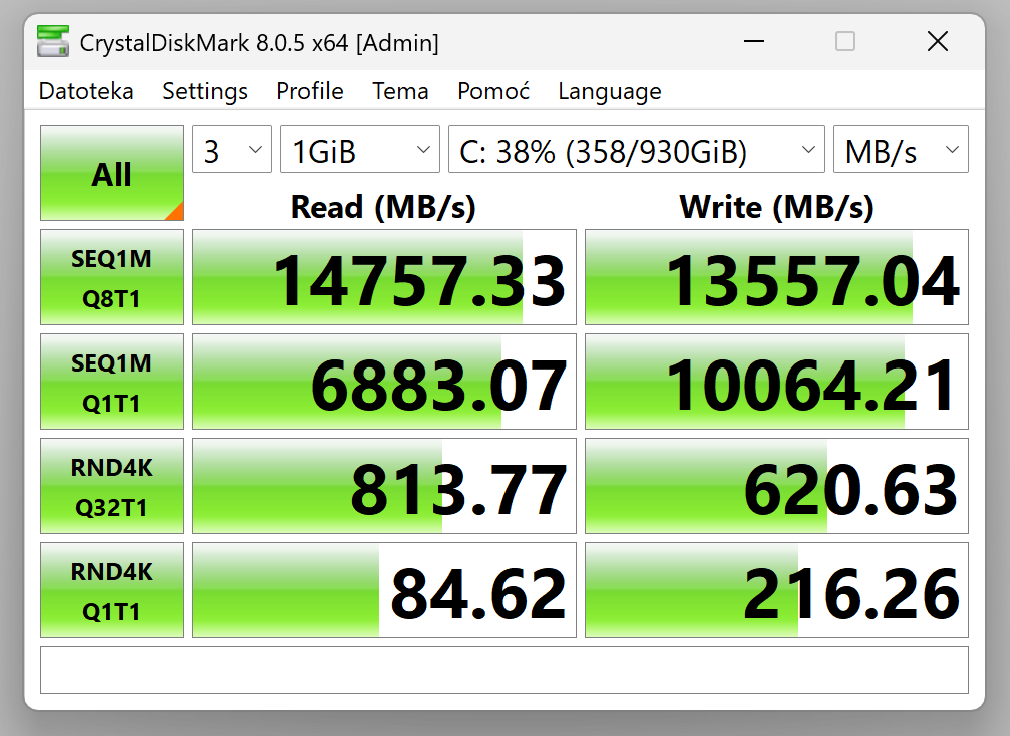
Task: Start the SEQ1M Q8T1 test
Action: point(112,277)
